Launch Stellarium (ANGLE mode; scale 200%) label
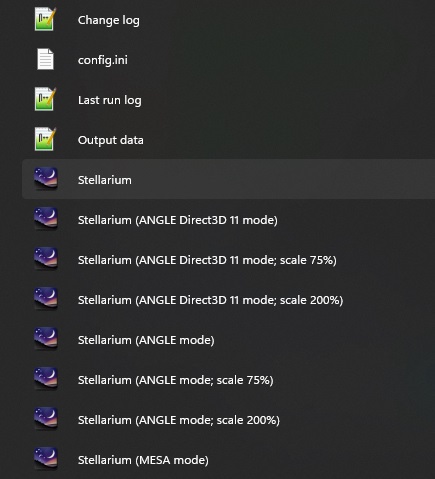435x479 pixels. click(x=179, y=420)
